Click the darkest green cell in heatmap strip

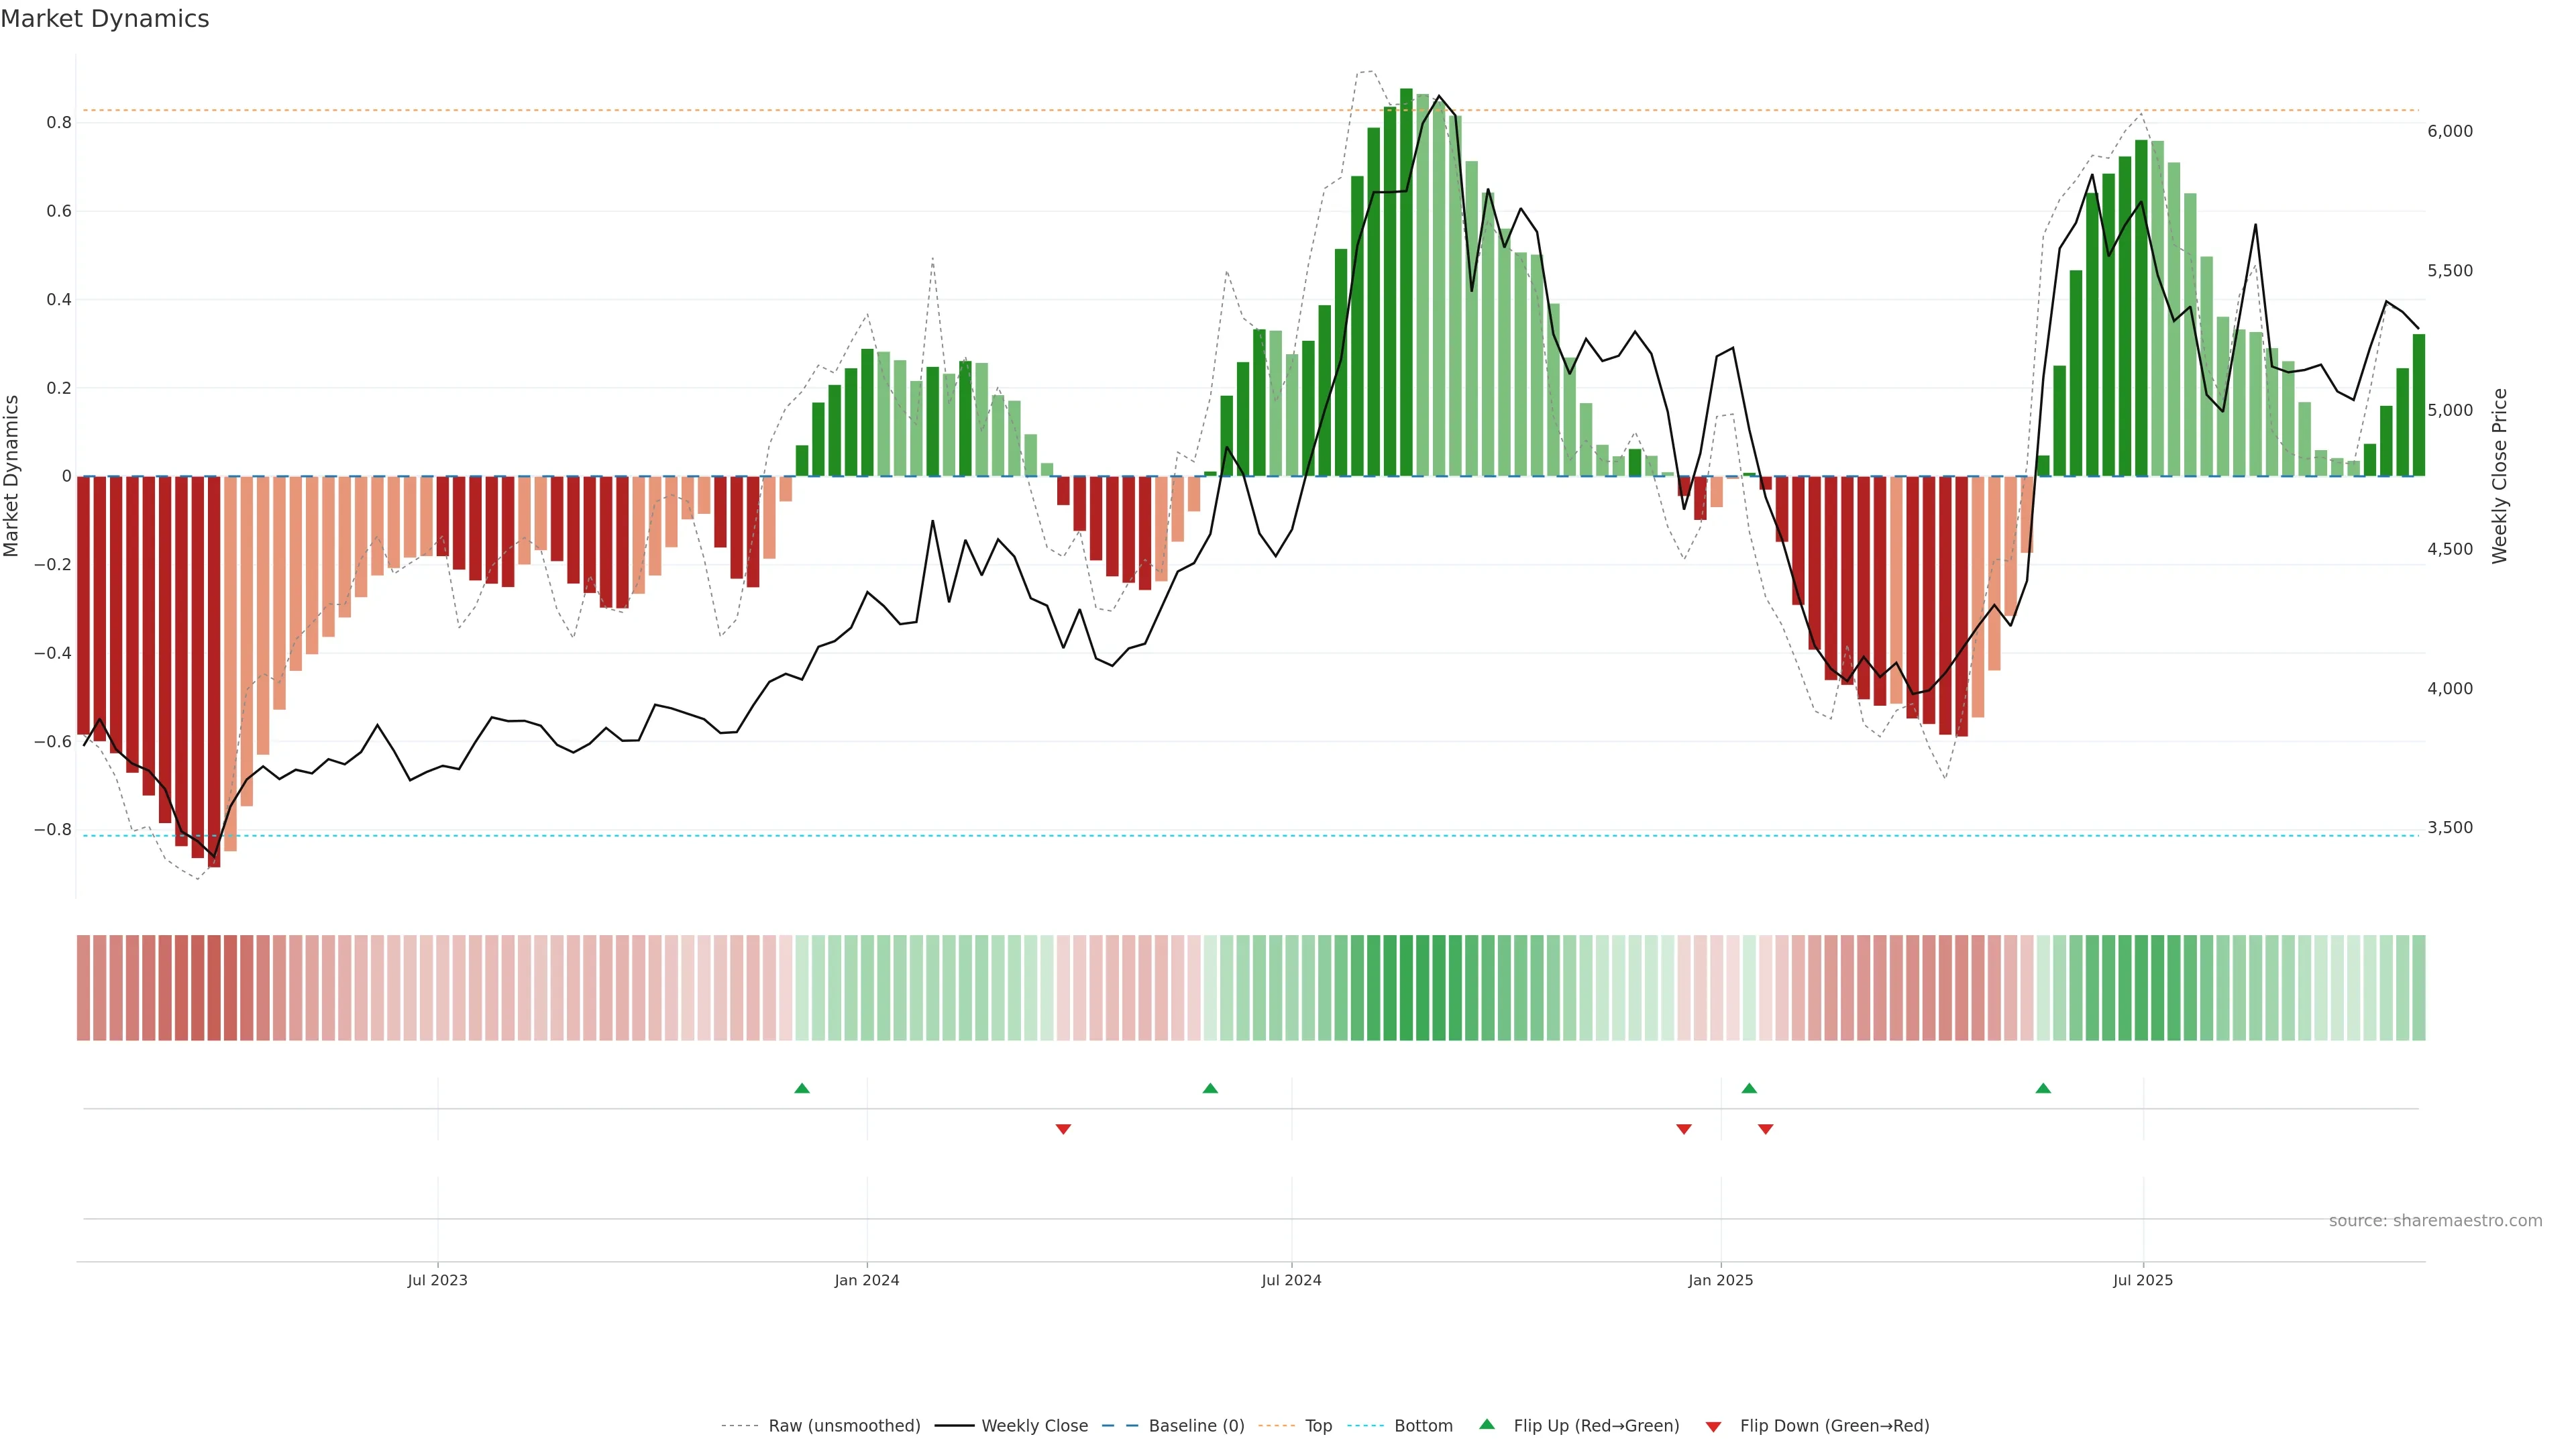coord(1406,987)
